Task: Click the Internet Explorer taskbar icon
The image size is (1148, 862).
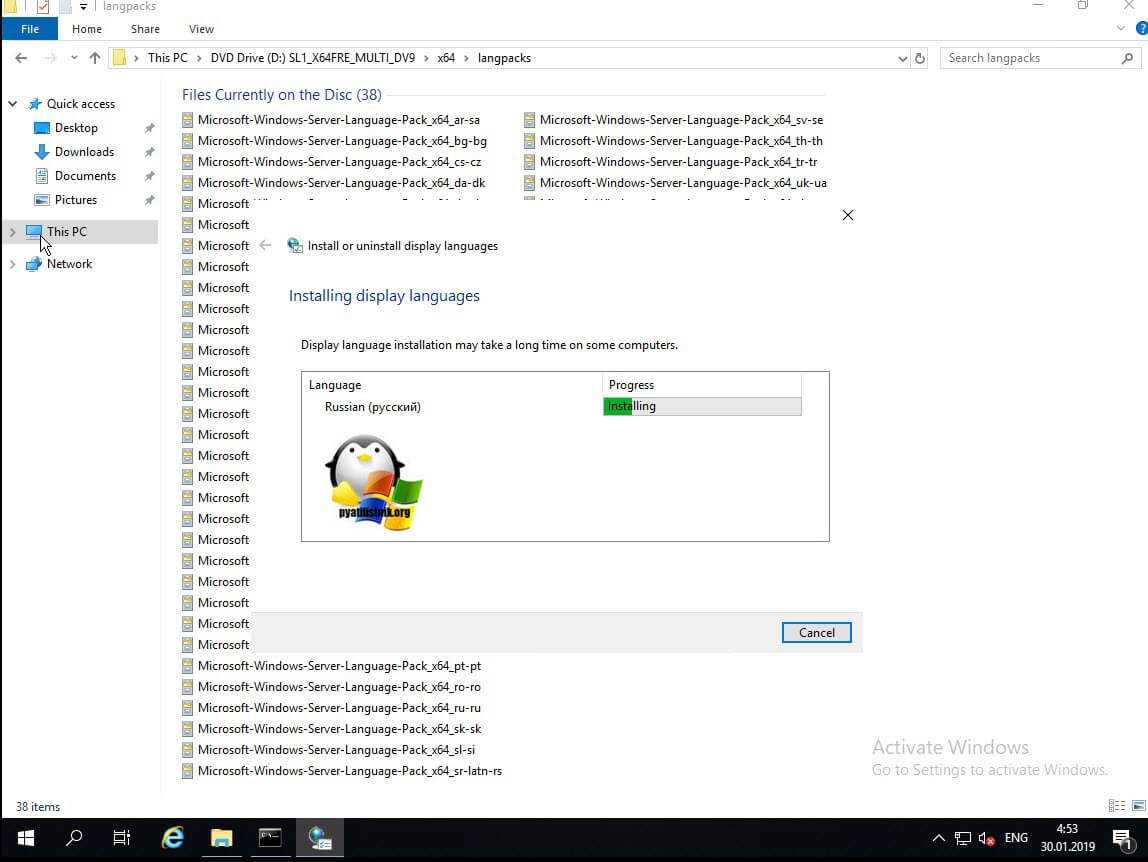Action: (x=172, y=838)
